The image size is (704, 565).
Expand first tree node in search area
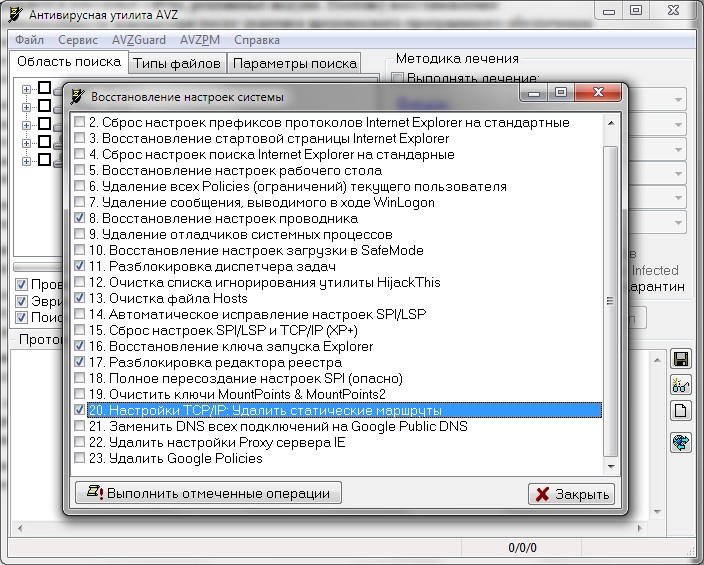26,89
